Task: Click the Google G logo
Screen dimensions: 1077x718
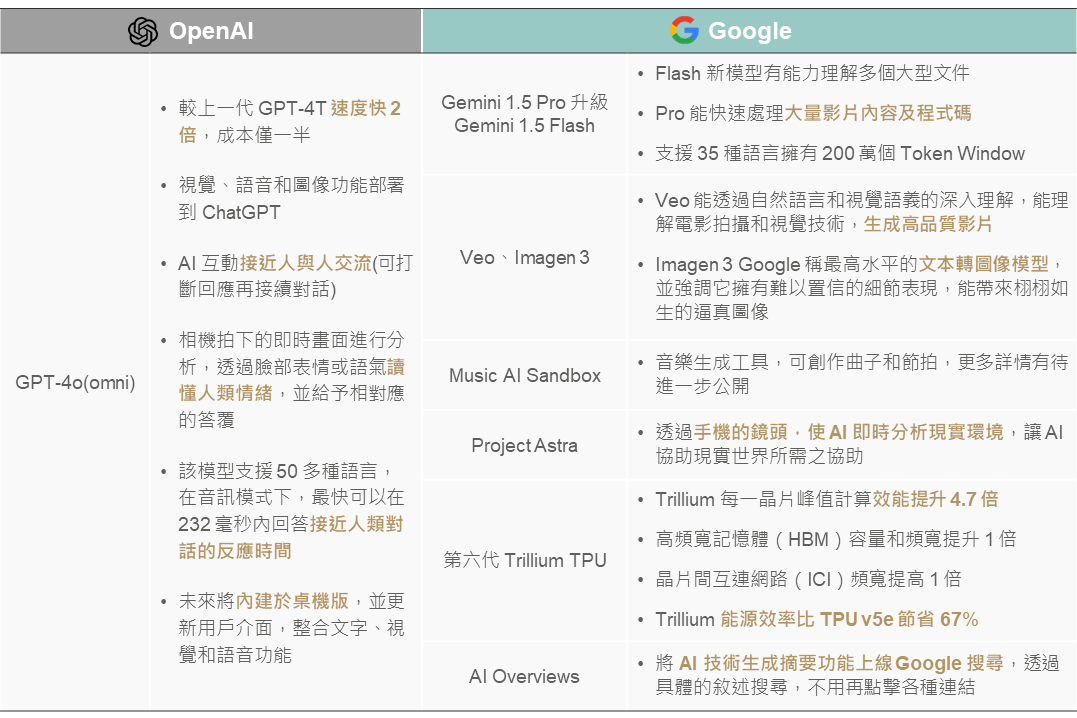Action: (x=684, y=31)
